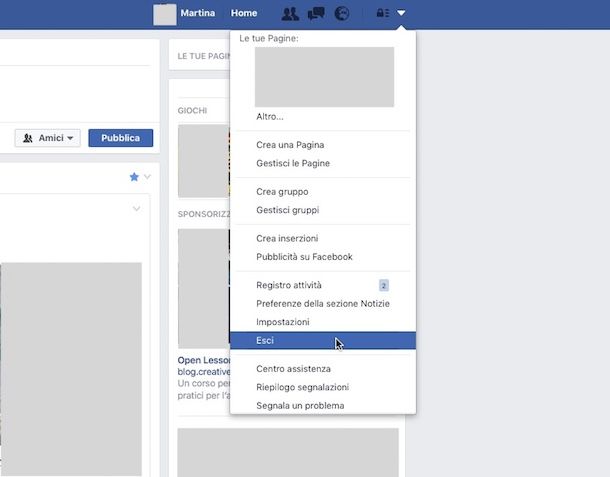The width and height of the screenshot is (610, 477).
Task: Choose Crea gruppo
Action: point(282,192)
